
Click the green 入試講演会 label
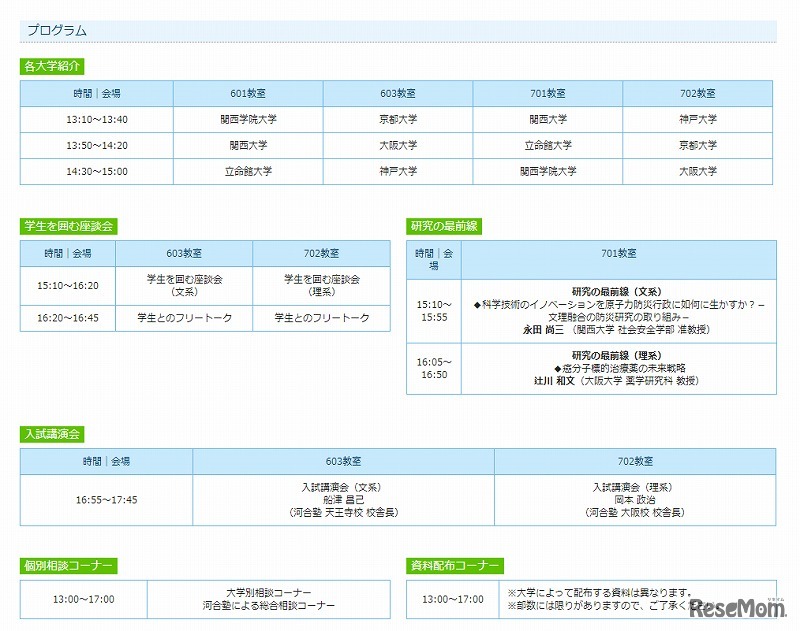pyautogui.click(x=52, y=434)
